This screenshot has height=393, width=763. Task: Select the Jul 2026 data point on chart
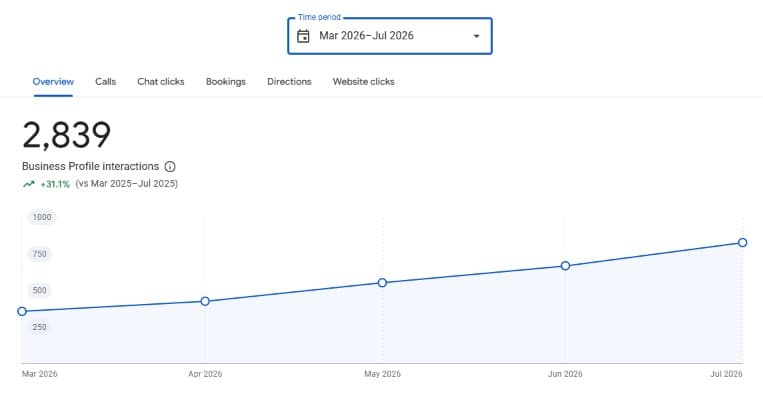point(743,243)
